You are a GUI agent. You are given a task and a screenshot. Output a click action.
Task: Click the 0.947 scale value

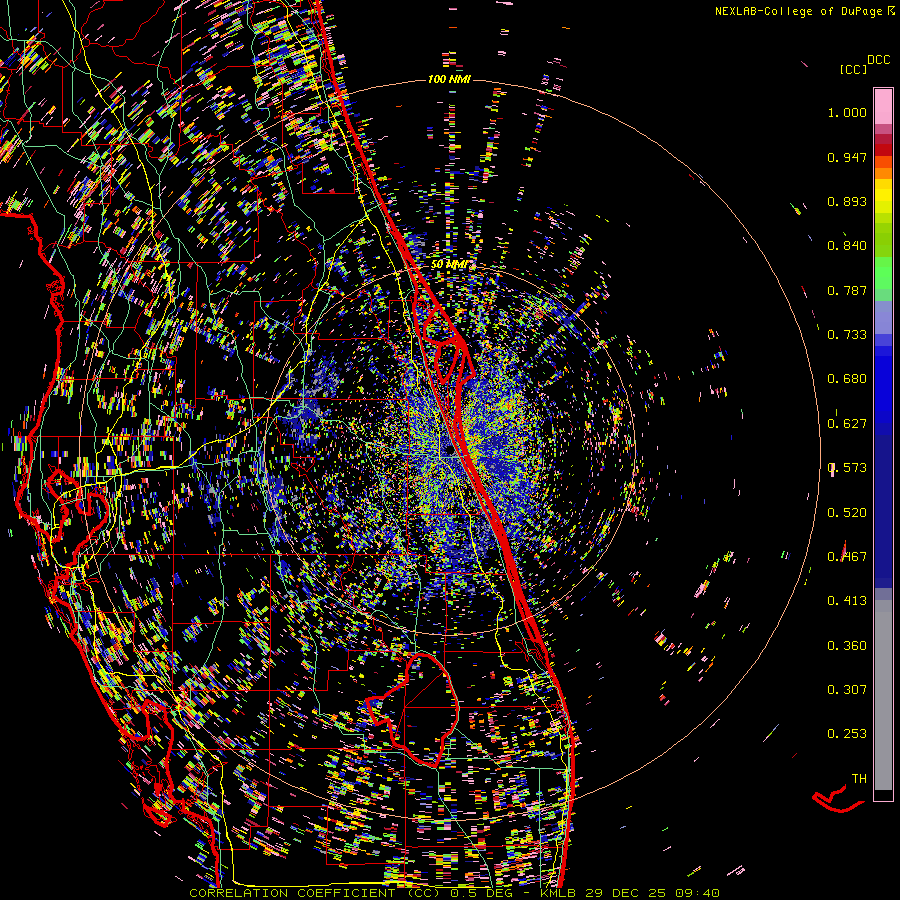[847, 157]
